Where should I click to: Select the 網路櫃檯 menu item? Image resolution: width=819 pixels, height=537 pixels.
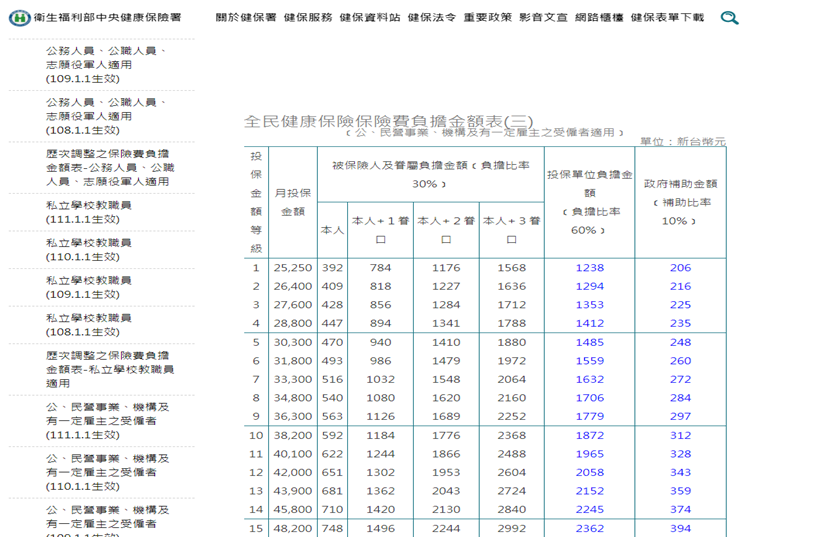(x=599, y=18)
